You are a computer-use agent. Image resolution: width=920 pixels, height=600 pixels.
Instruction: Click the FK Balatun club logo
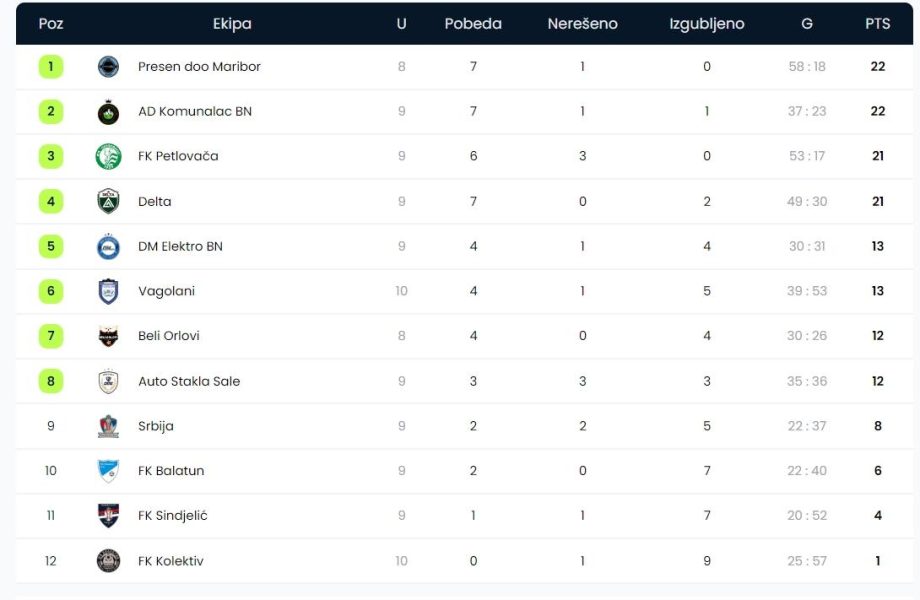[x=108, y=471]
